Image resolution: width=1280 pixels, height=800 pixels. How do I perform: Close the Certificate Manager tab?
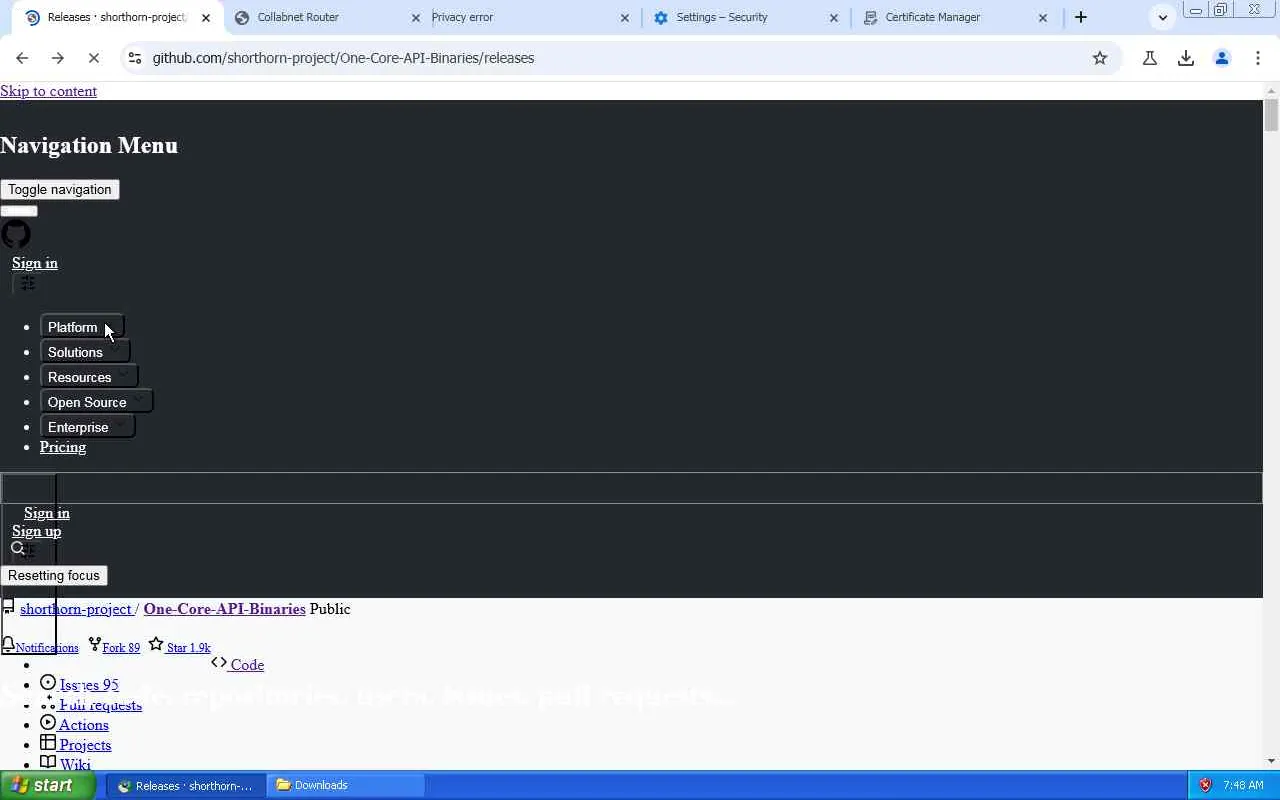pyautogui.click(x=1043, y=17)
